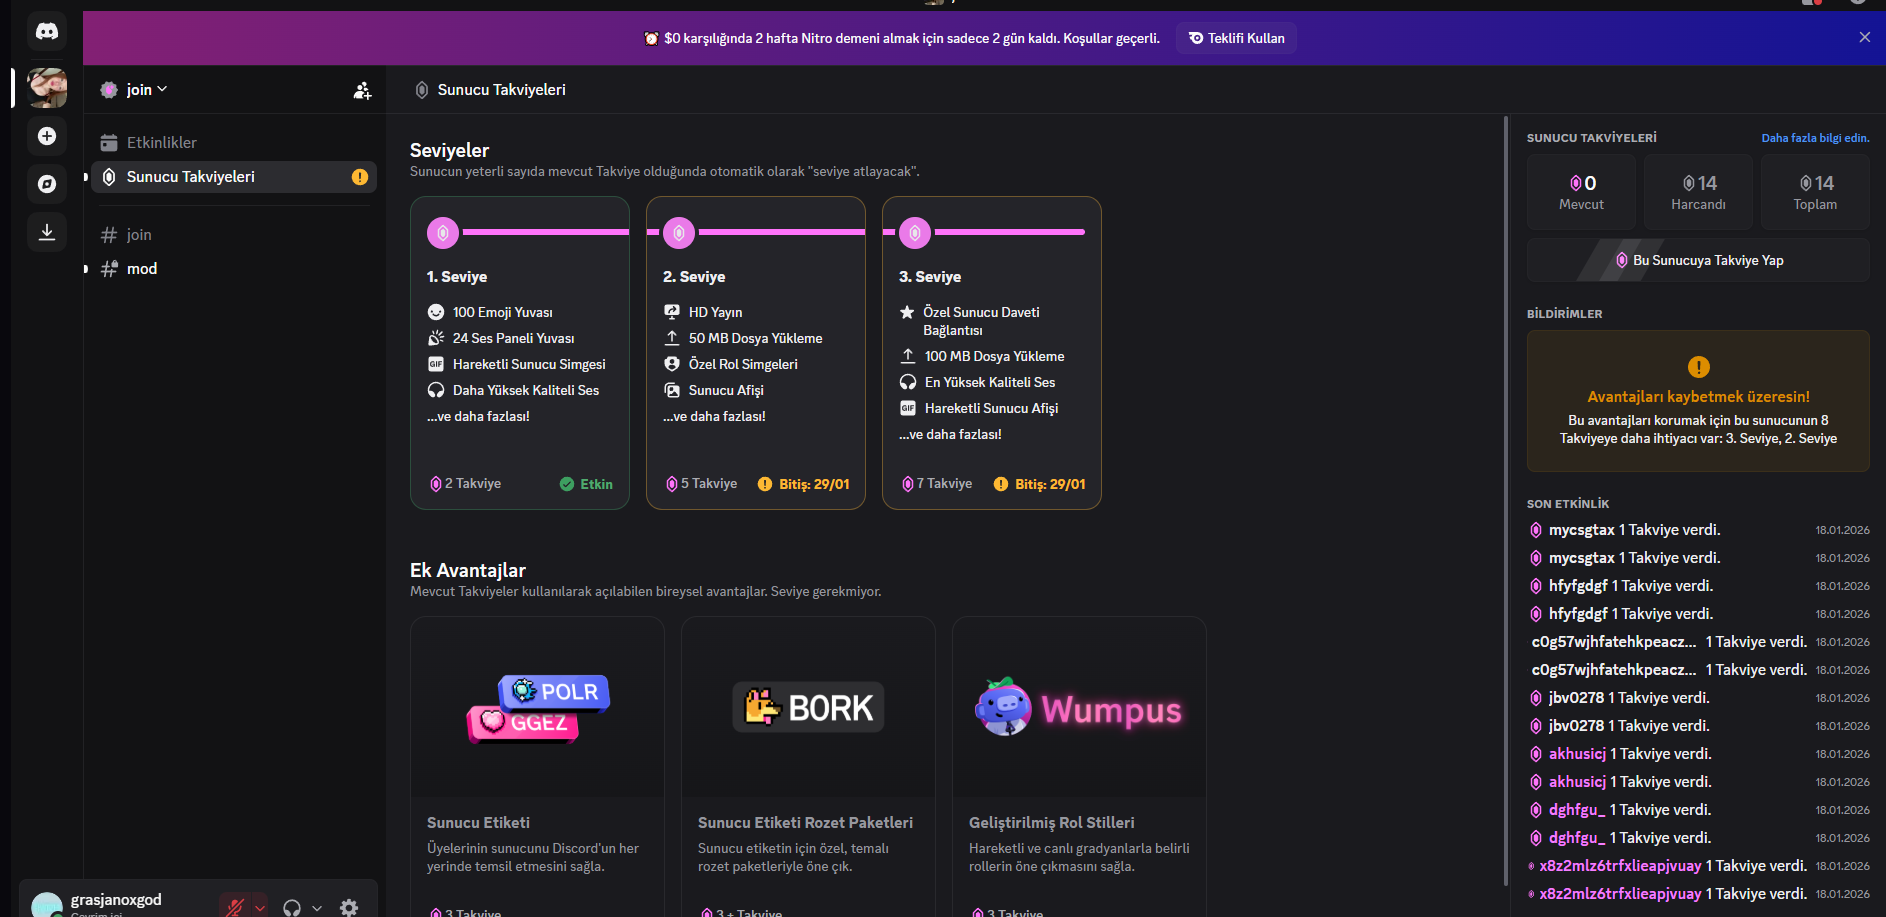Viewport: 1886px width, 917px height.
Task: Click the headphone icon beside En Yüksek Kaliteli Ses
Action: click(908, 382)
